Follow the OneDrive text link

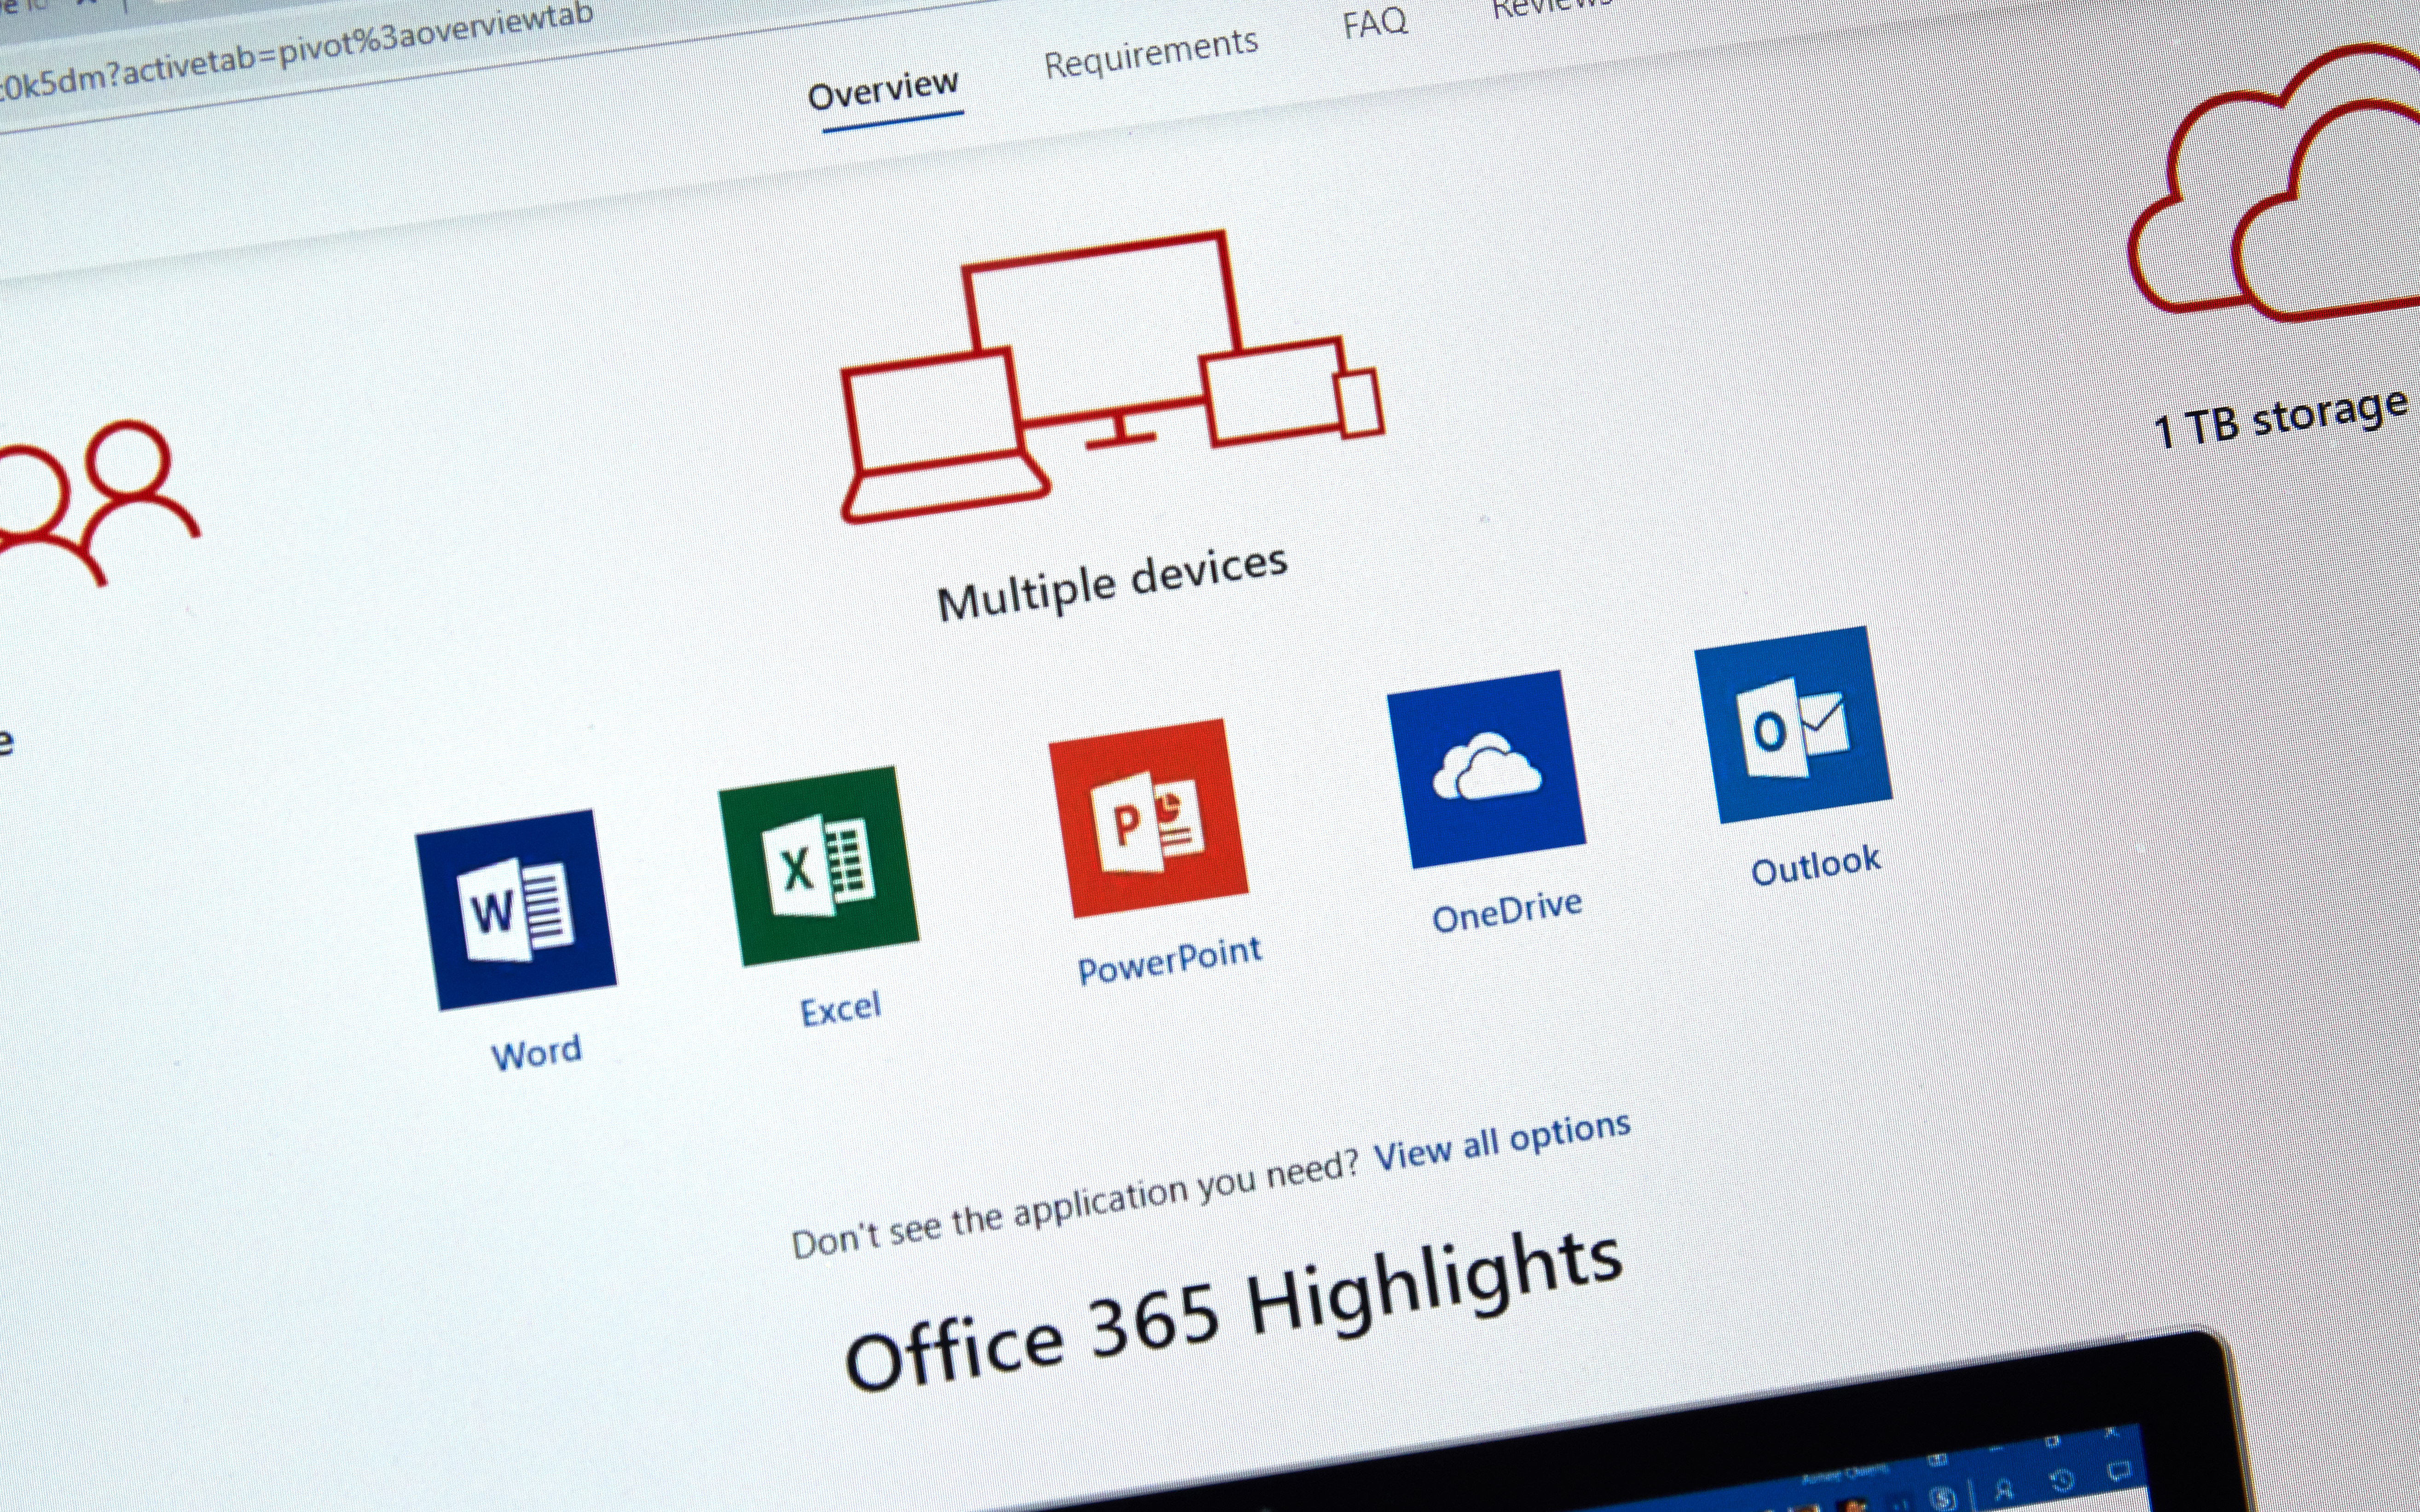pyautogui.click(x=1507, y=911)
